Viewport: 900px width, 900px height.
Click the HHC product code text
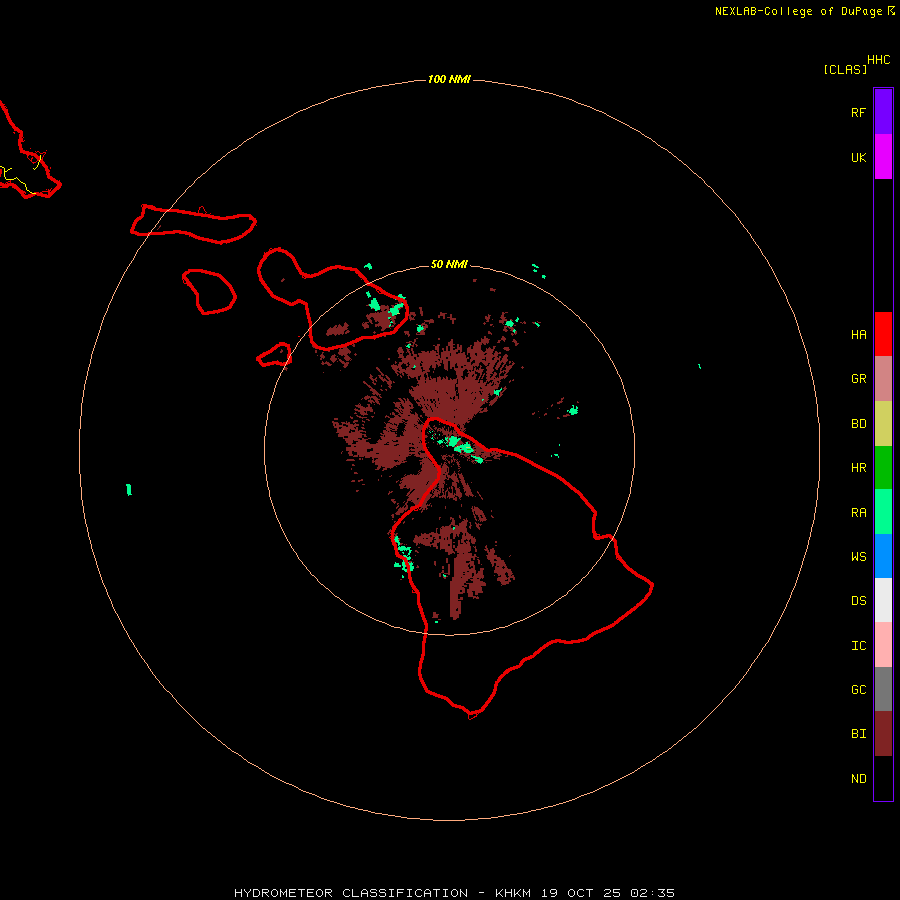click(879, 60)
